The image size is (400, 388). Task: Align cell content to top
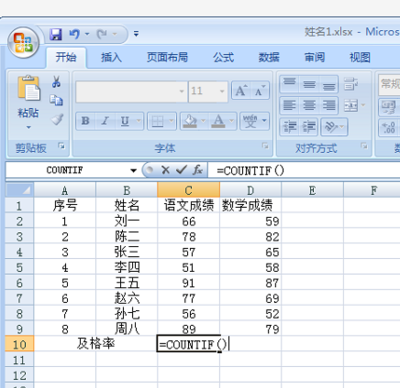click(289, 84)
